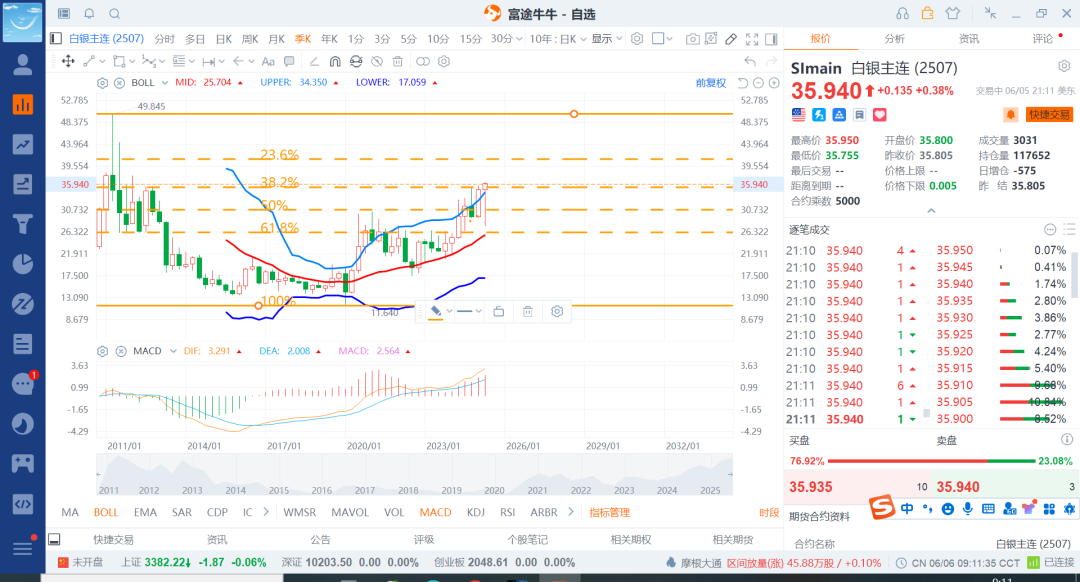Open the markets trend-line sidebar icon
Screen dimensions: 1080x582
pos(23,144)
